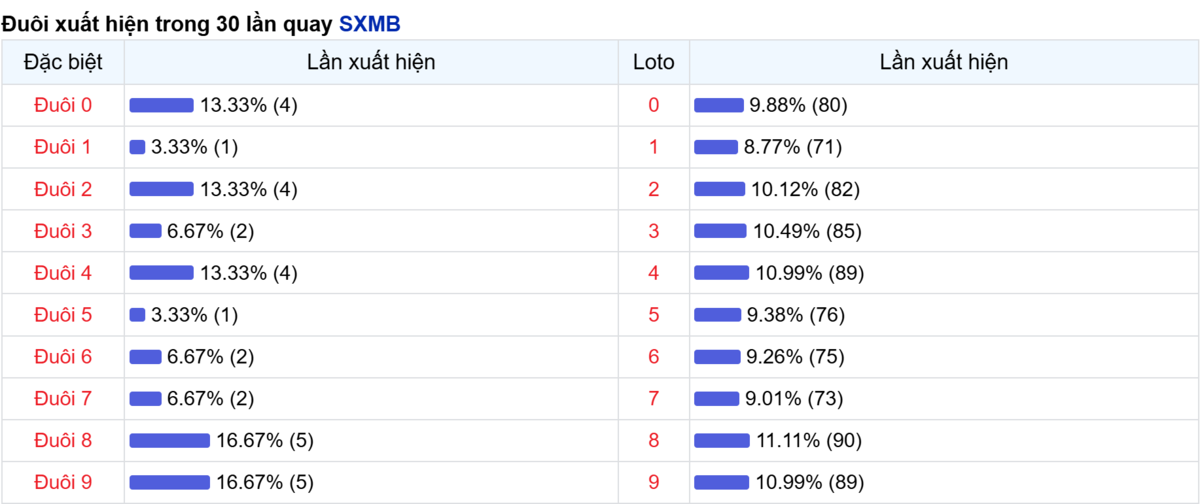The height and width of the screenshot is (504, 1200).
Task: Click the blue bar for Đuôi 8
Action: tap(169, 441)
